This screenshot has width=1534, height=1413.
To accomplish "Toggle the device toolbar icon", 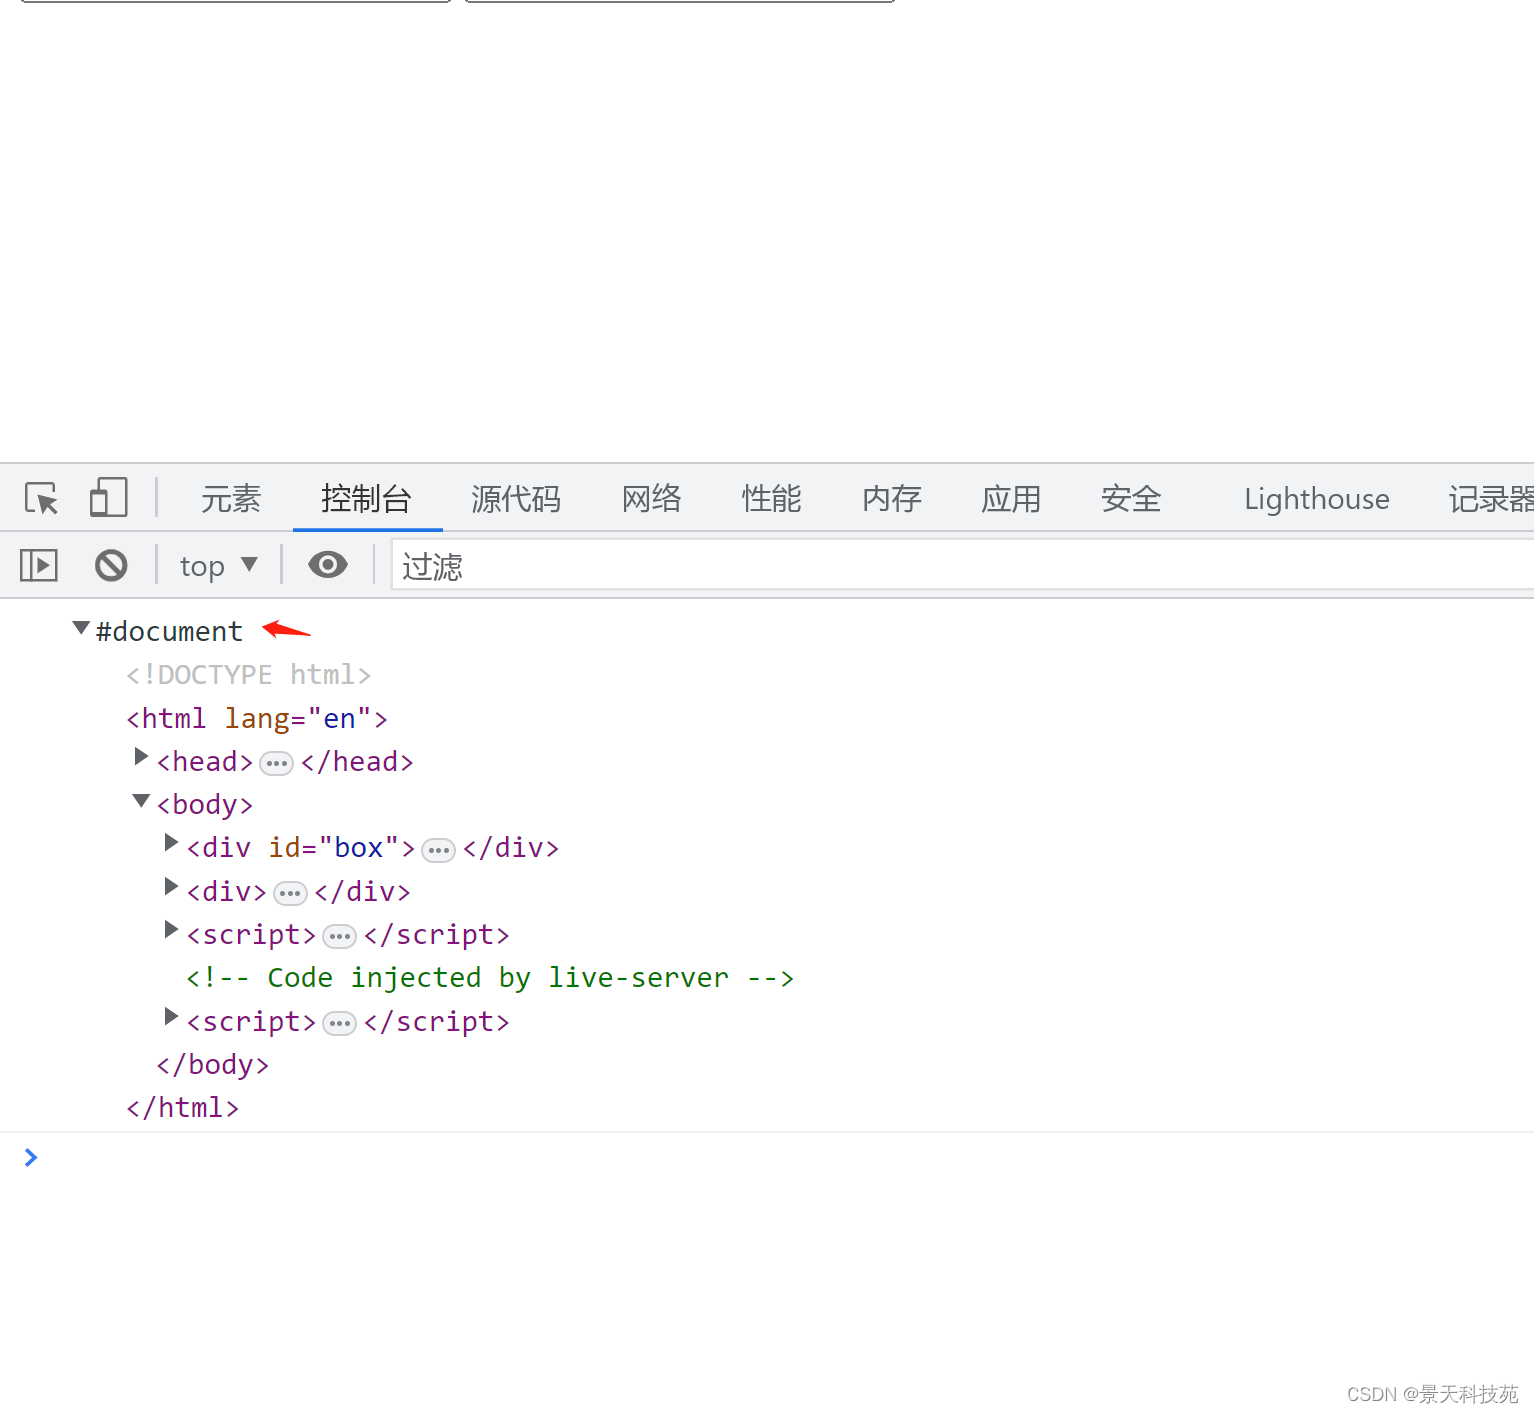I will [x=108, y=497].
